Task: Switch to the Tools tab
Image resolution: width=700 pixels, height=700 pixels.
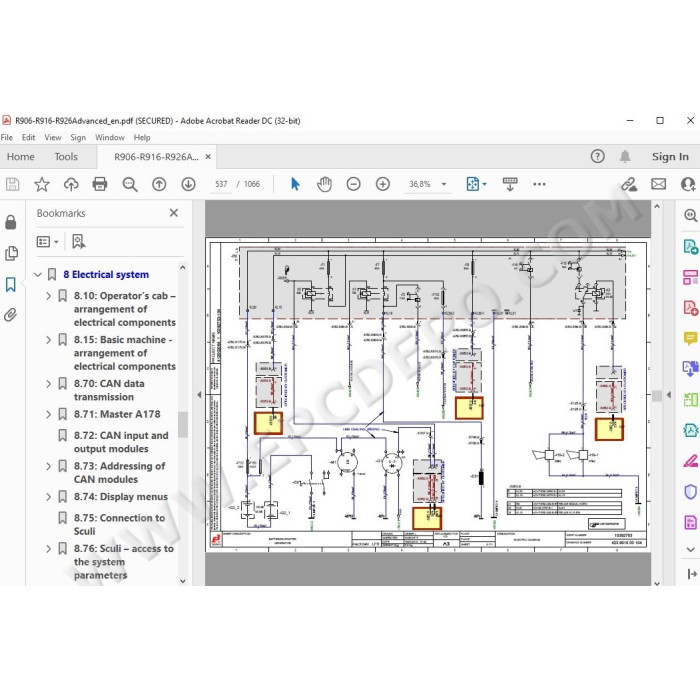Action: point(66,157)
